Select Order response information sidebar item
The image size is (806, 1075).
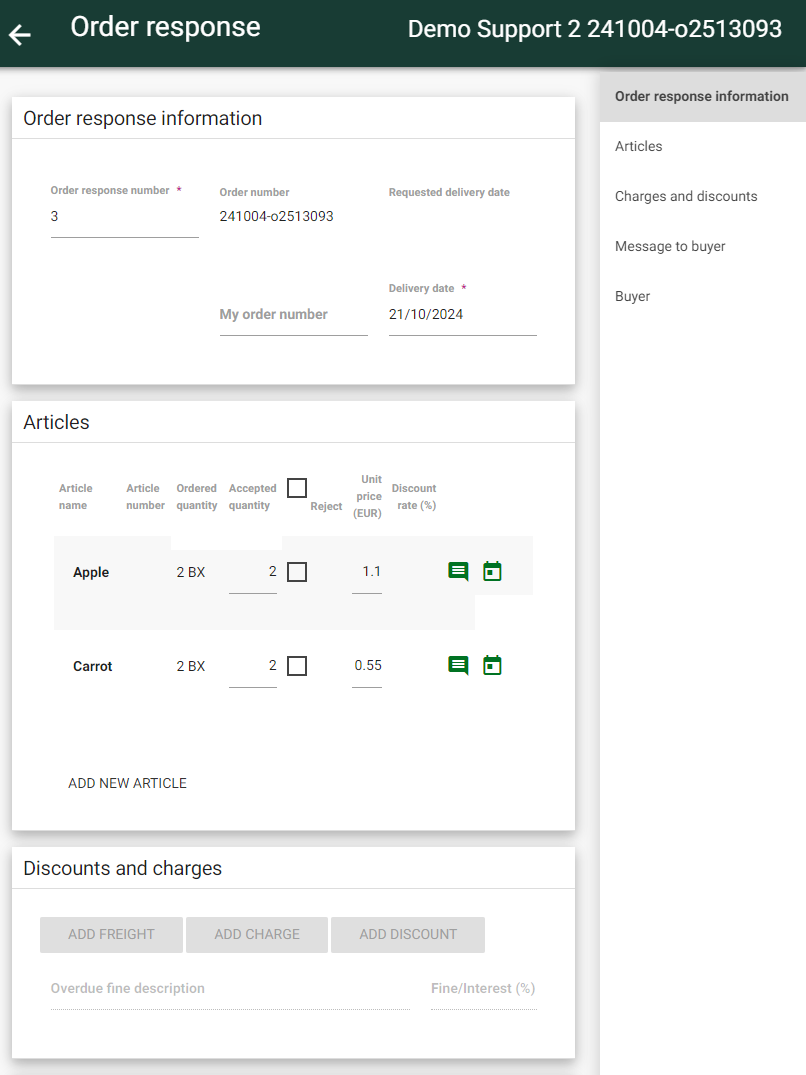(703, 97)
